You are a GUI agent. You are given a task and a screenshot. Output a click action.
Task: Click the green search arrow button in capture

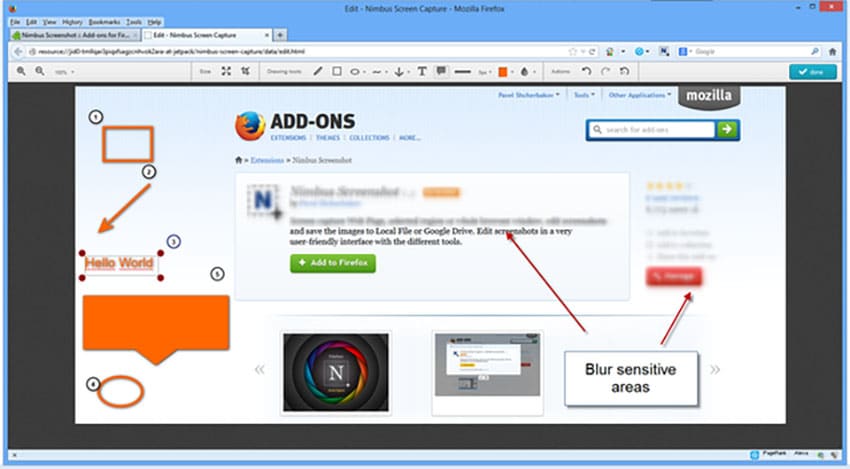coord(727,130)
